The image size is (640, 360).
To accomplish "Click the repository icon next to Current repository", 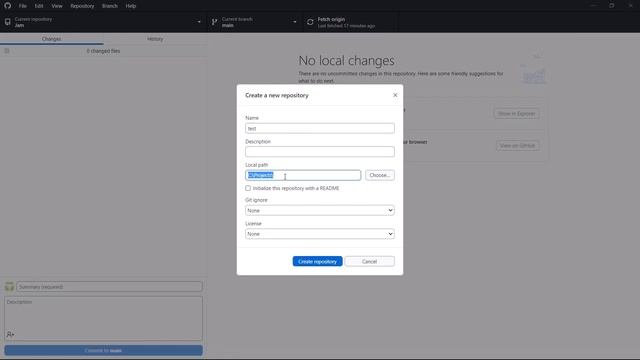I will (7, 22).
